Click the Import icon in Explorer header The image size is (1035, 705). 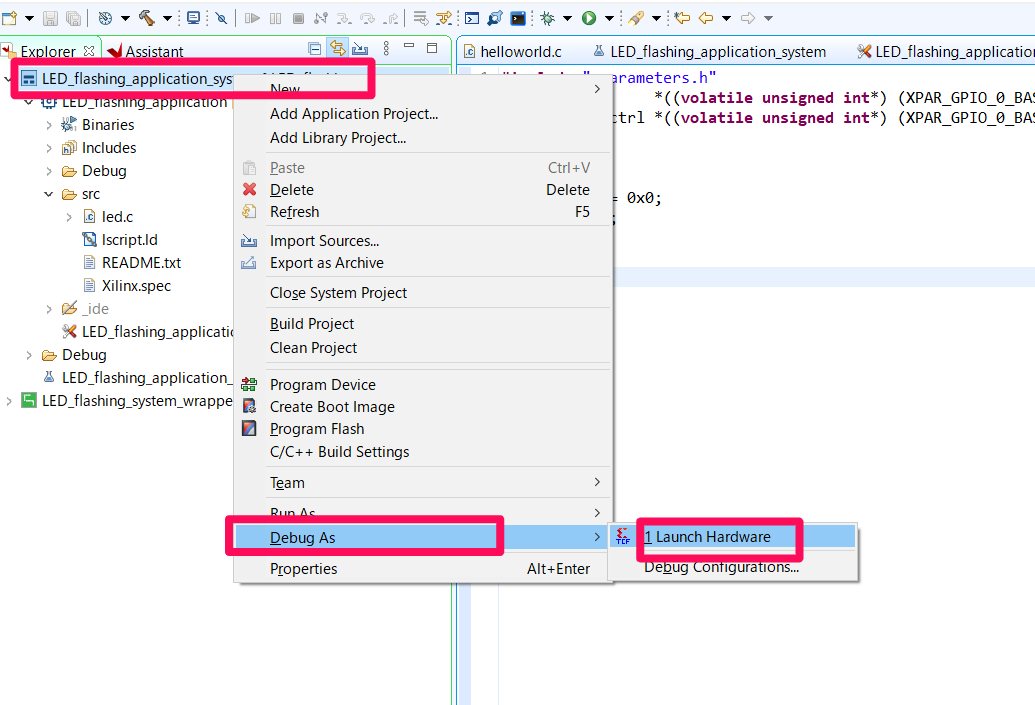point(360,48)
